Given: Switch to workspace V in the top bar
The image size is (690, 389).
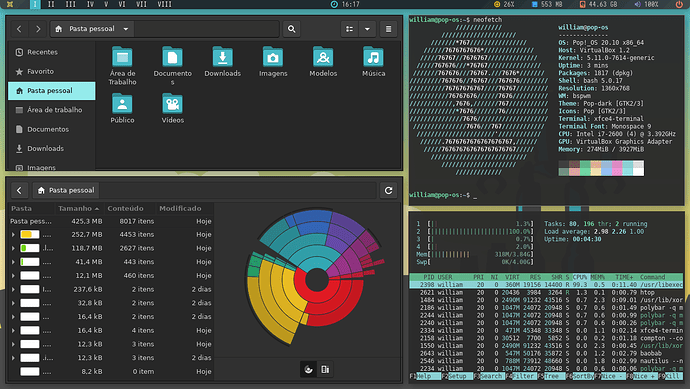Looking at the screenshot, I should click(x=106, y=4).
